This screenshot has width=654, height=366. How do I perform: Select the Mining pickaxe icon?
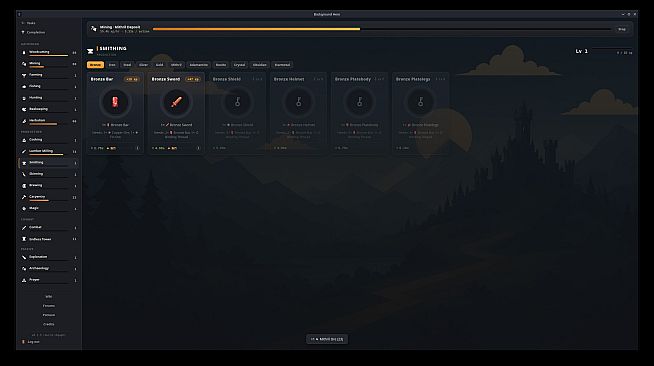click(24, 64)
